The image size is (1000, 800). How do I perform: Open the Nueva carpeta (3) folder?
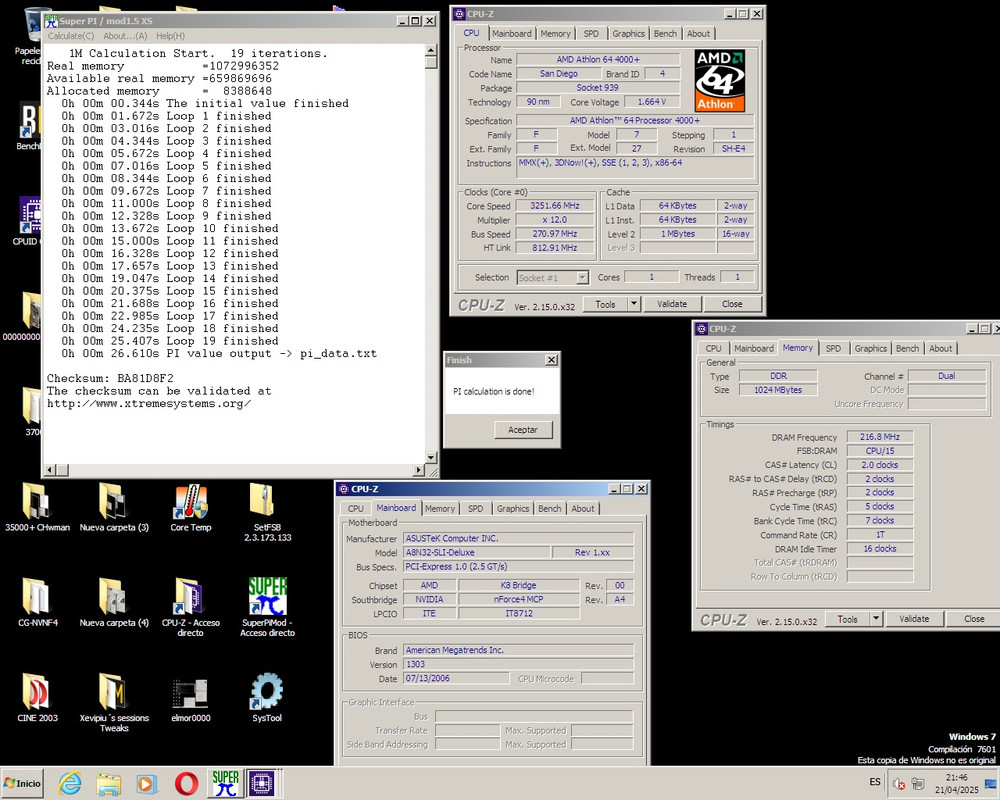pyautogui.click(x=114, y=507)
